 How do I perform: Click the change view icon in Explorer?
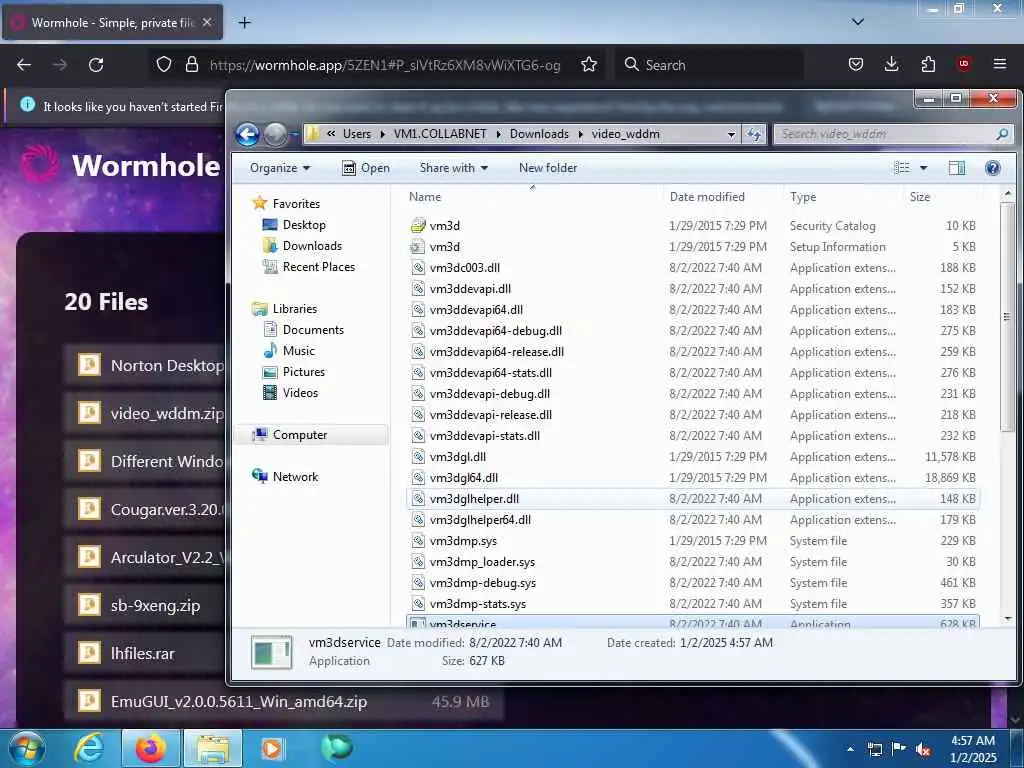[x=902, y=168]
